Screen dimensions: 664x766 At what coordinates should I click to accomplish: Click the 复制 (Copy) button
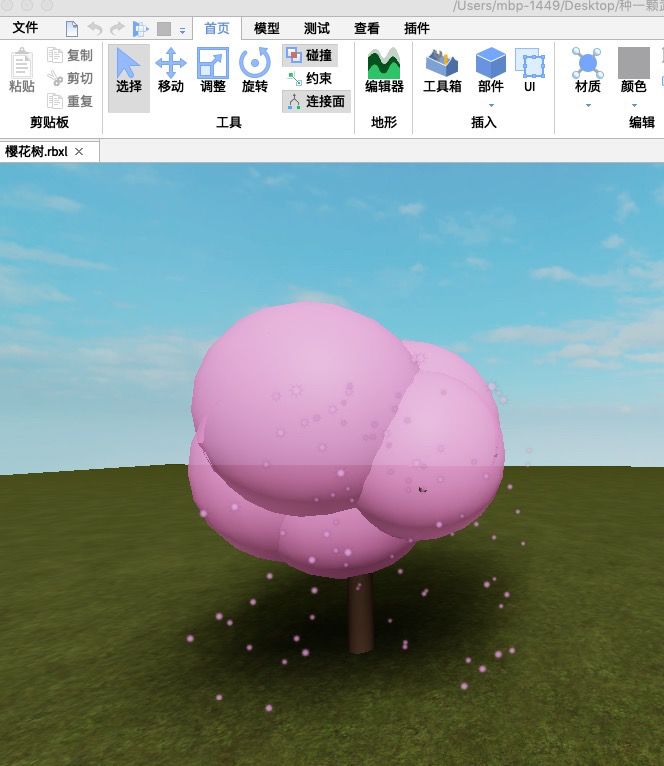tap(70, 55)
